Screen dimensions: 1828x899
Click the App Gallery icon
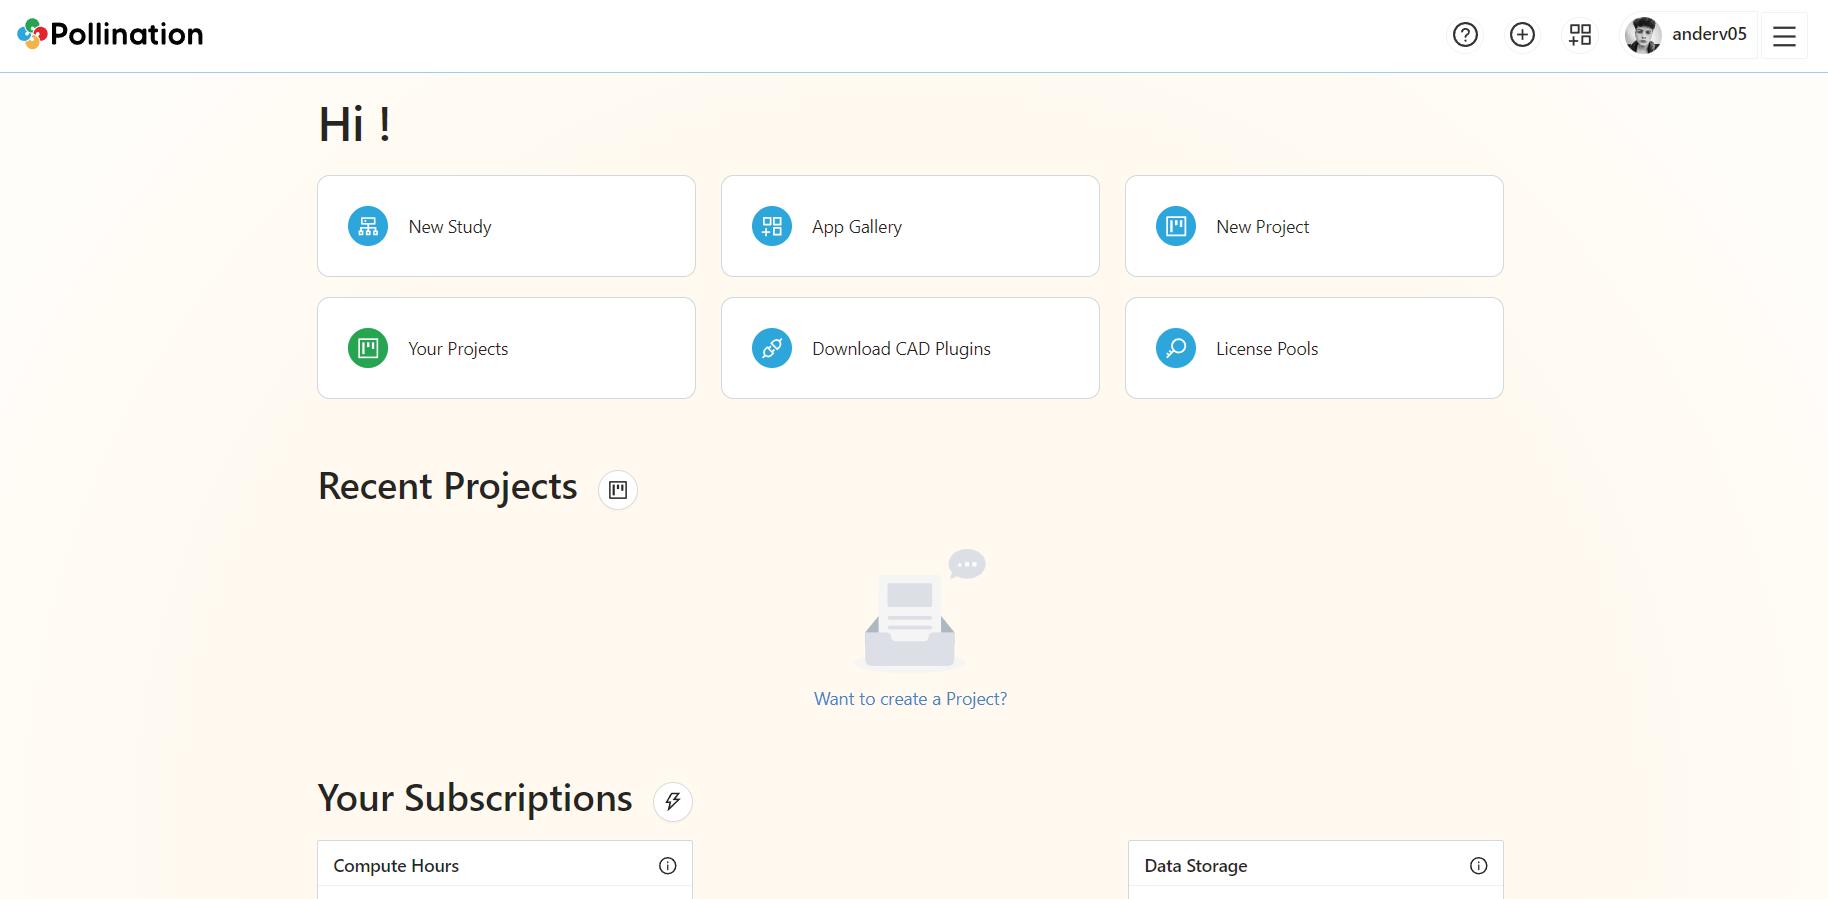coord(772,226)
